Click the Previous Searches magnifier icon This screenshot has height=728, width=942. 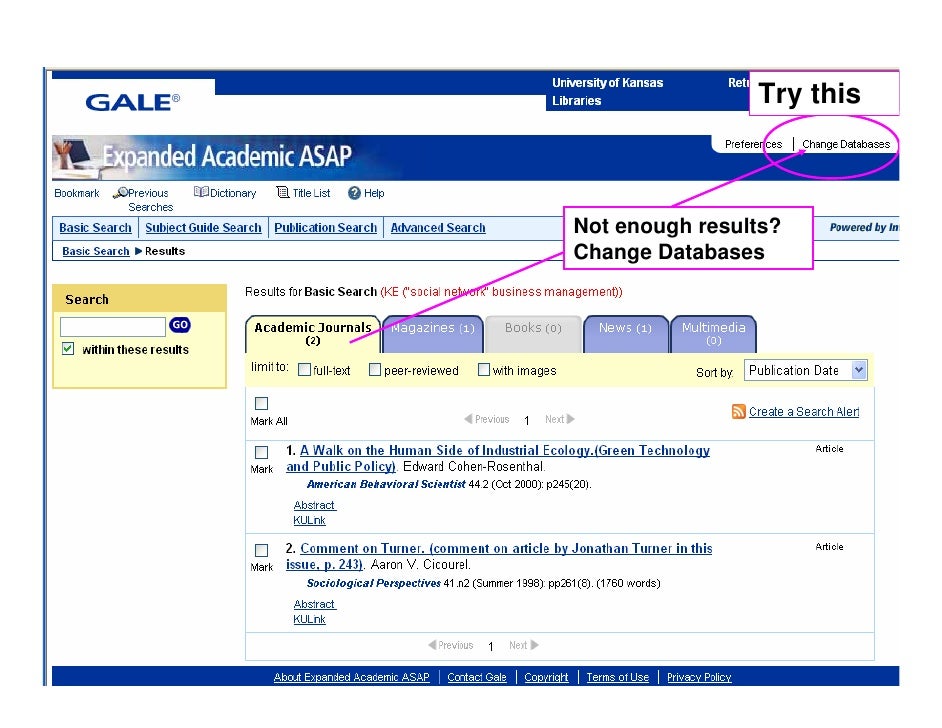coord(120,193)
